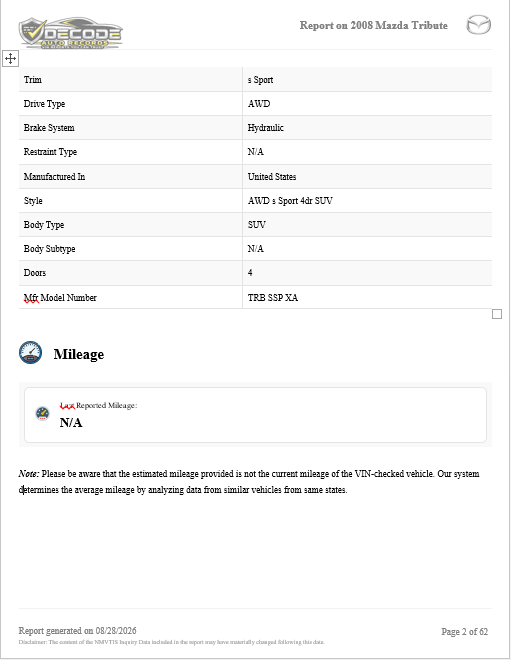Click the italic Note label in paragraph

[29, 474]
